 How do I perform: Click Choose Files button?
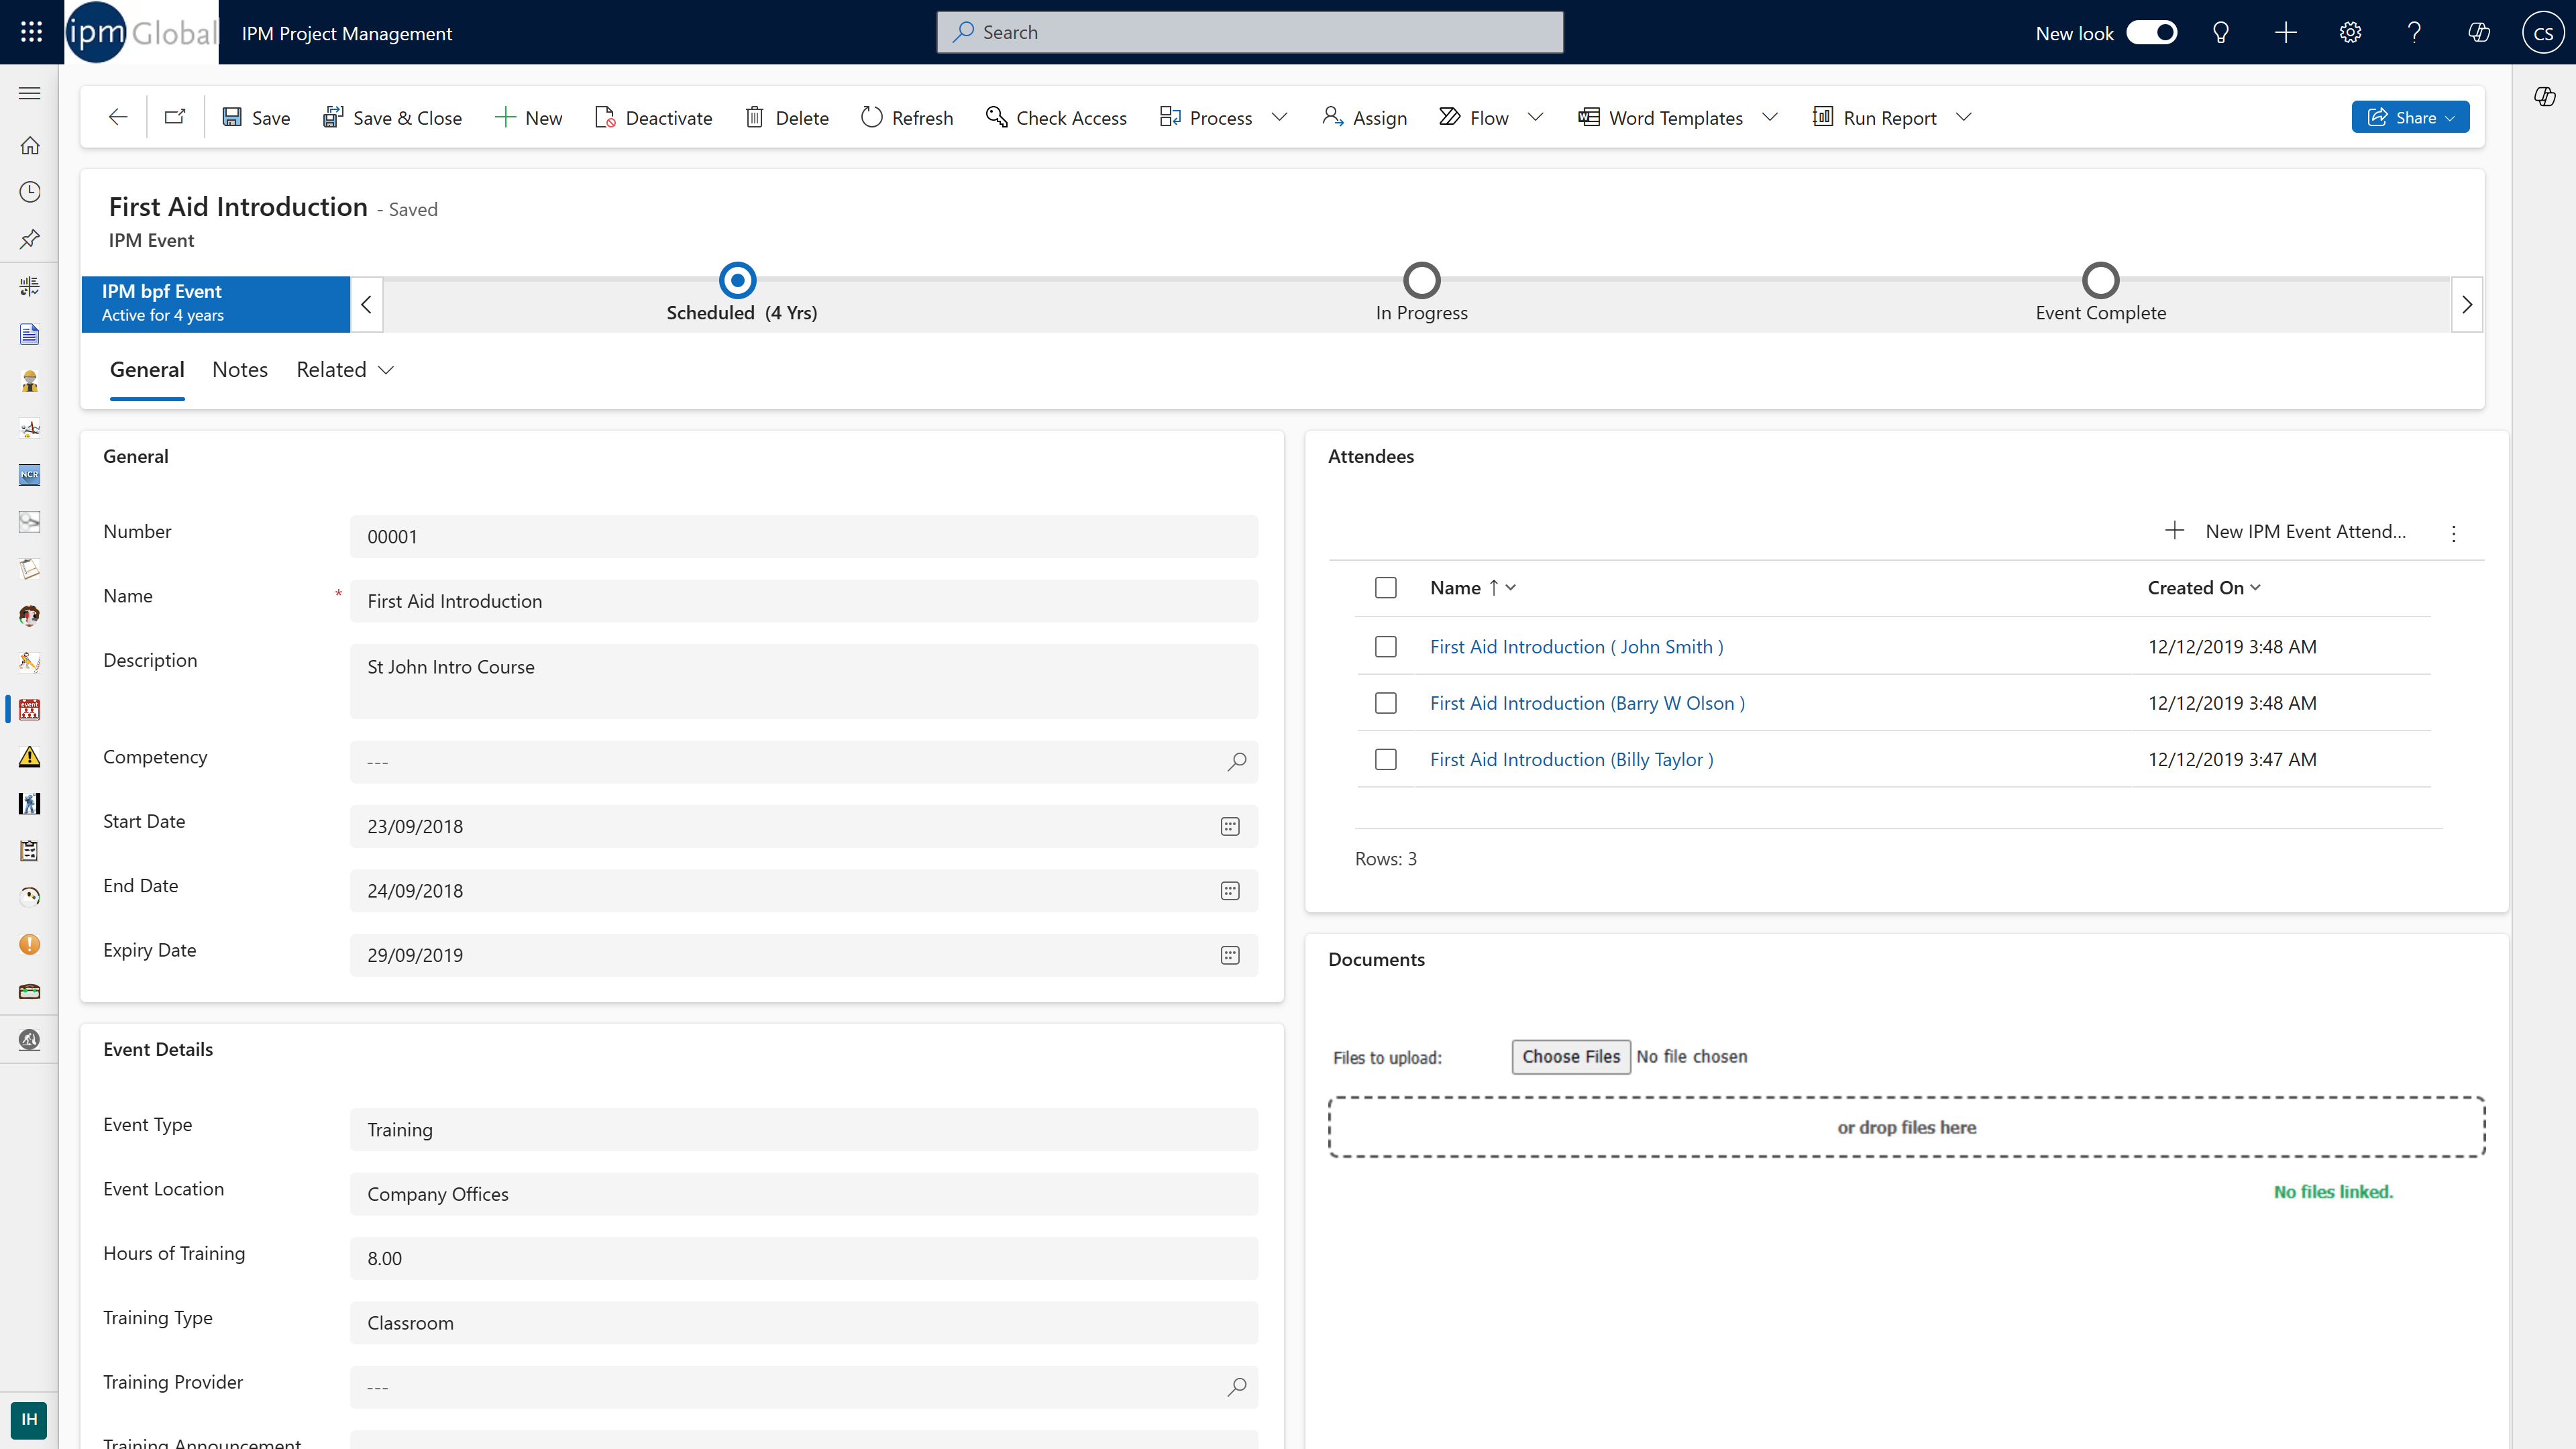pos(1571,1056)
